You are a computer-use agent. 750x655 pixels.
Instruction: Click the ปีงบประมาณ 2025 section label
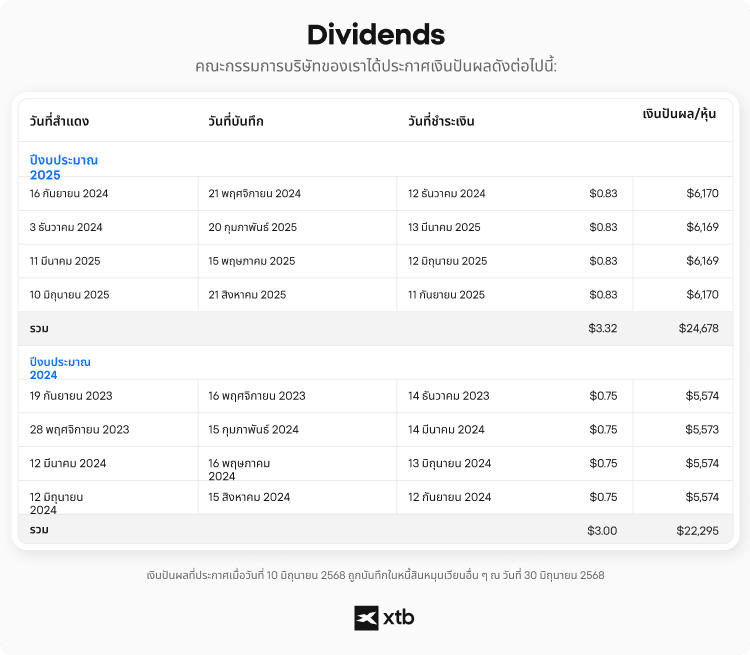coord(64,167)
